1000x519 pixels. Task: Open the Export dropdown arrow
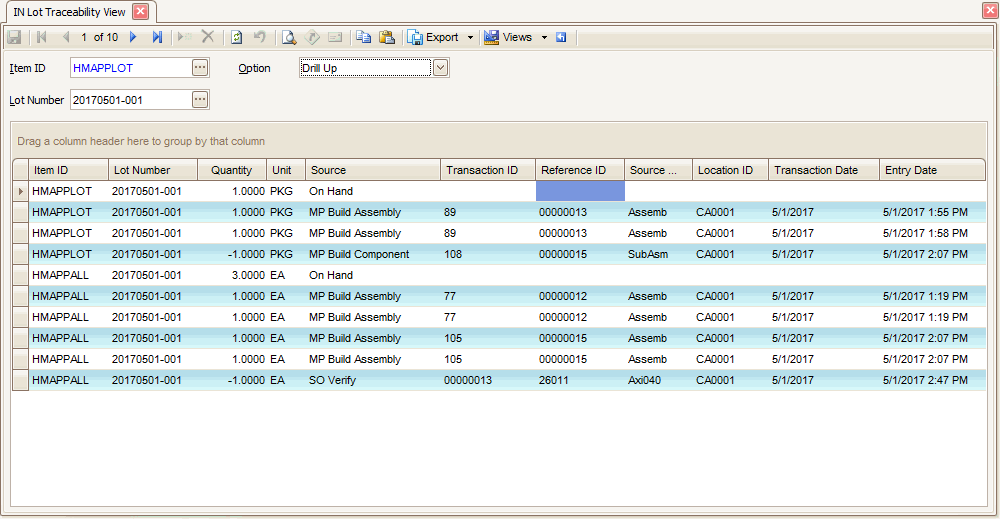pos(470,37)
